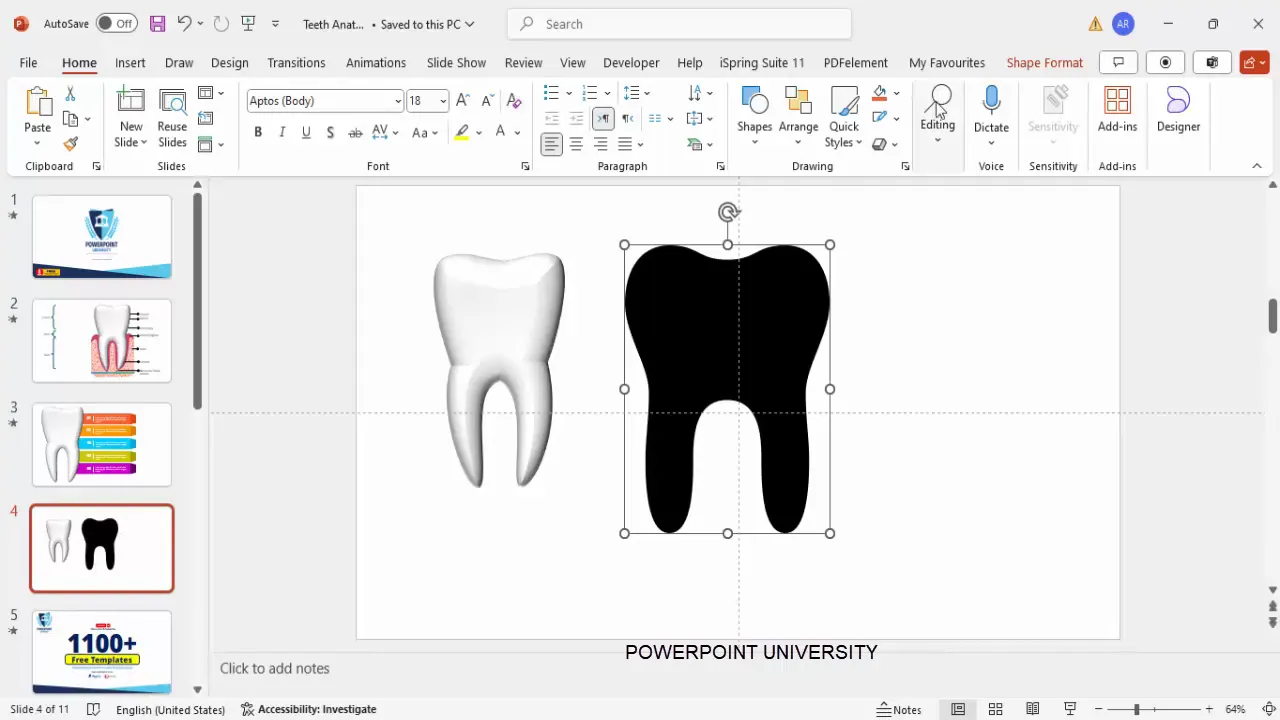Collapse the ribbon with the chevron
This screenshot has width=1280, height=720.
click(1257, 166)
